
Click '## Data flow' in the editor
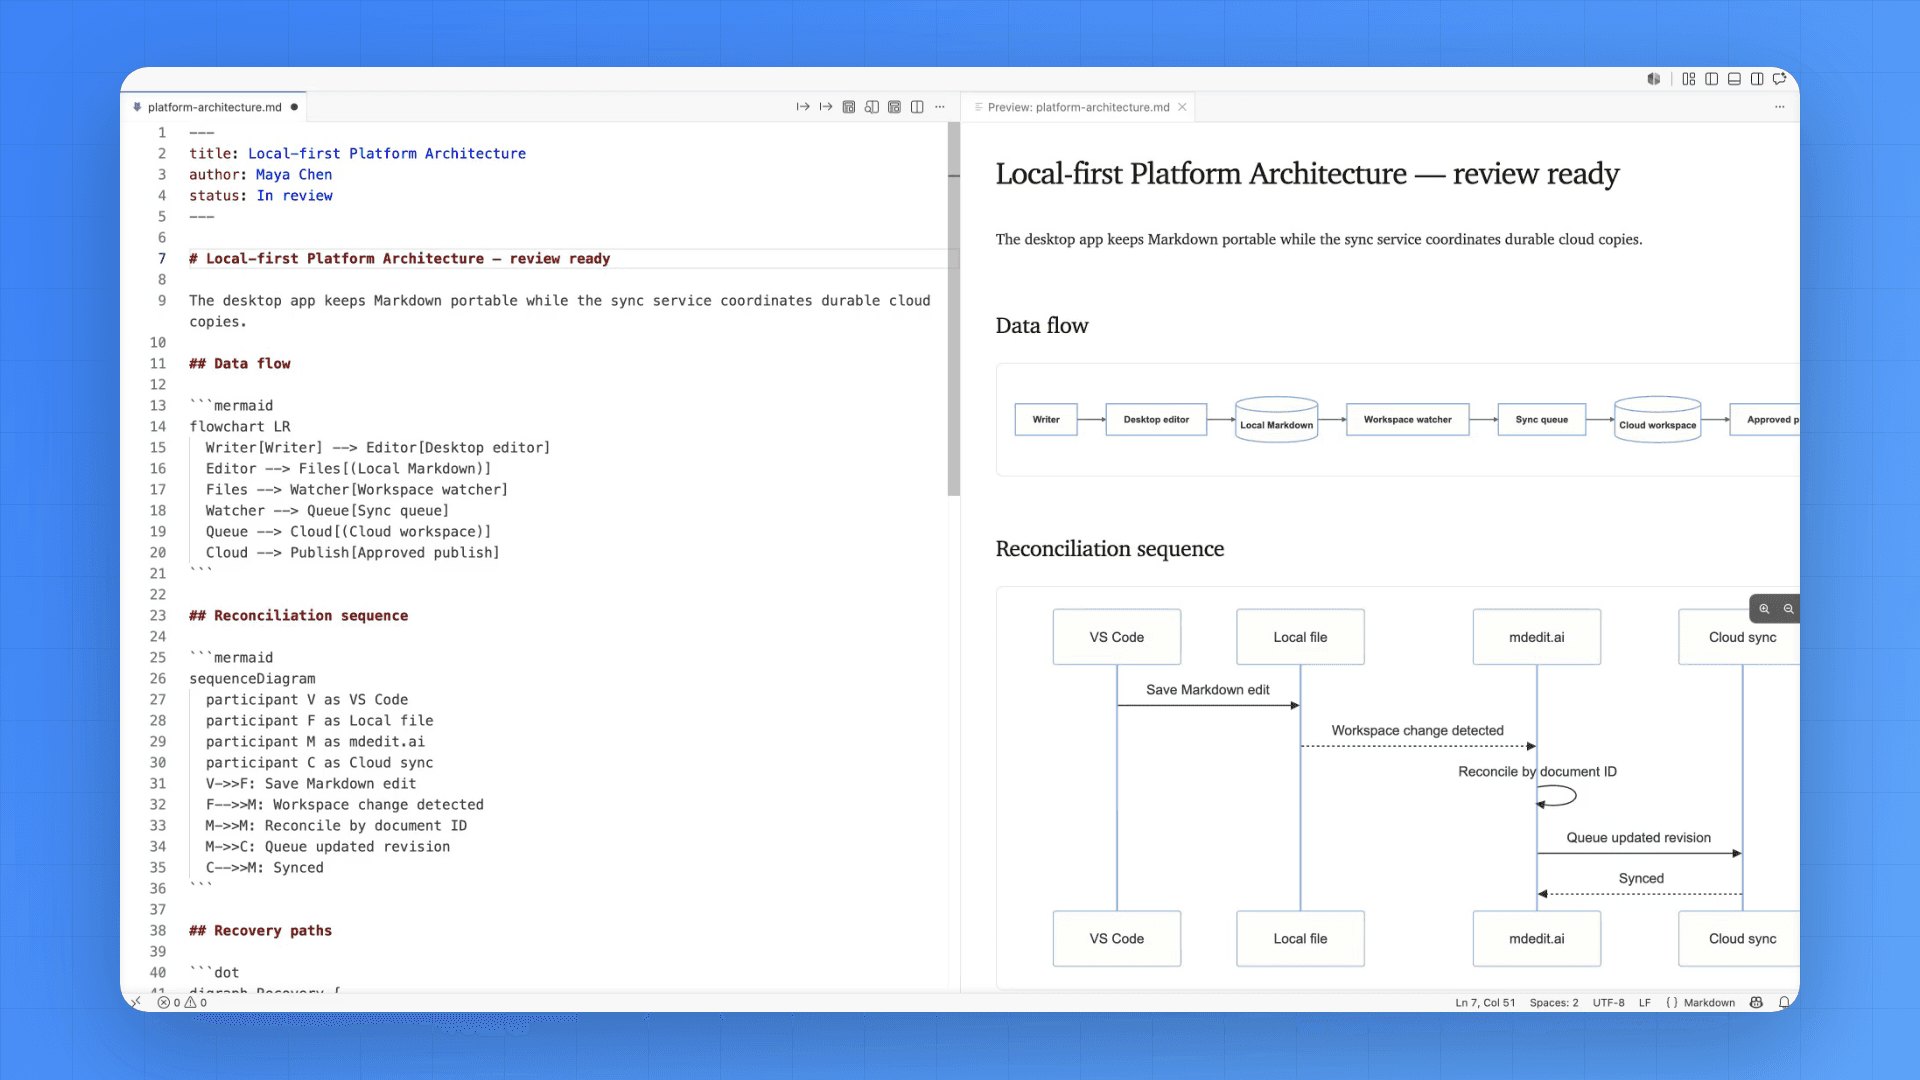[x=239, y=363]
